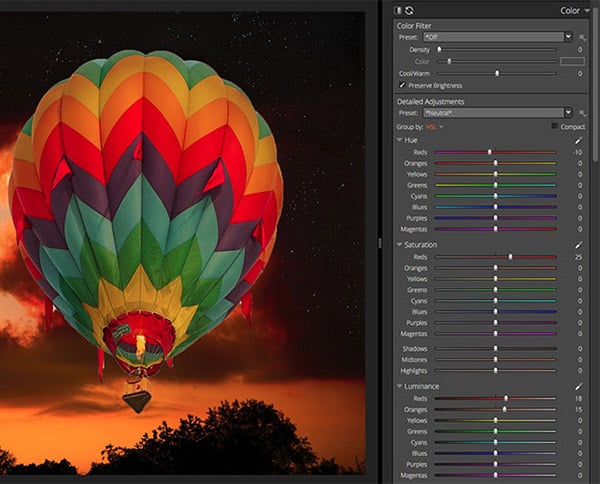Click the Luminance Reds value 18
The image size is (600, 484).
point(579,398)
